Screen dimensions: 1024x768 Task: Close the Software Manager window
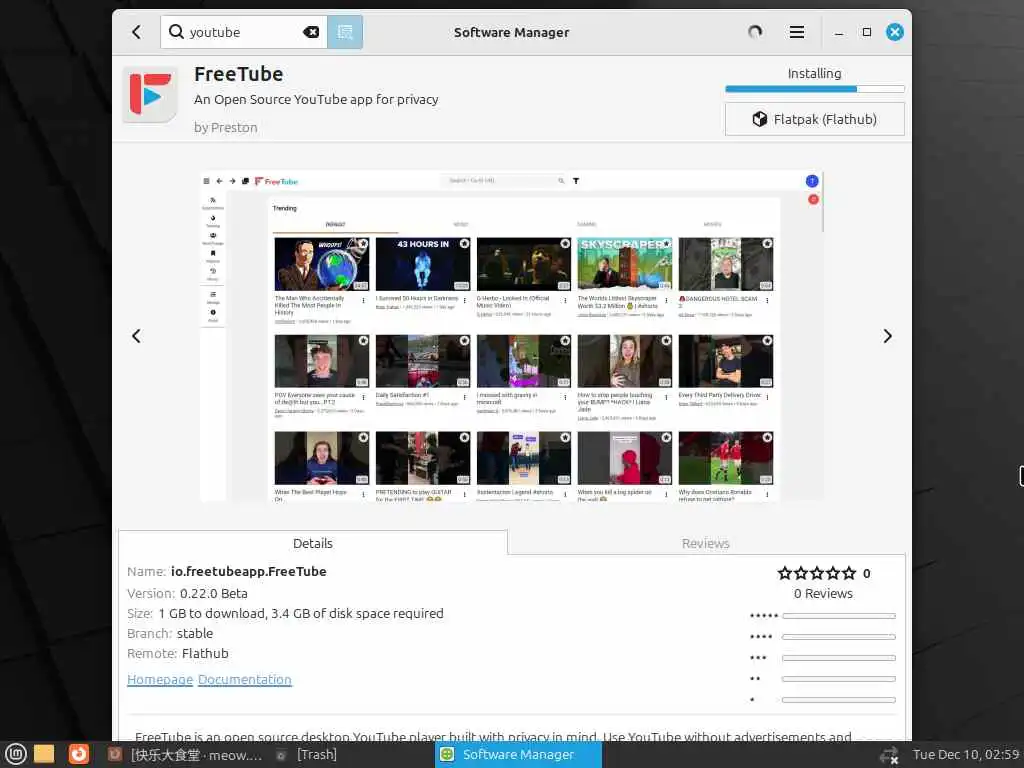point(895,32)
